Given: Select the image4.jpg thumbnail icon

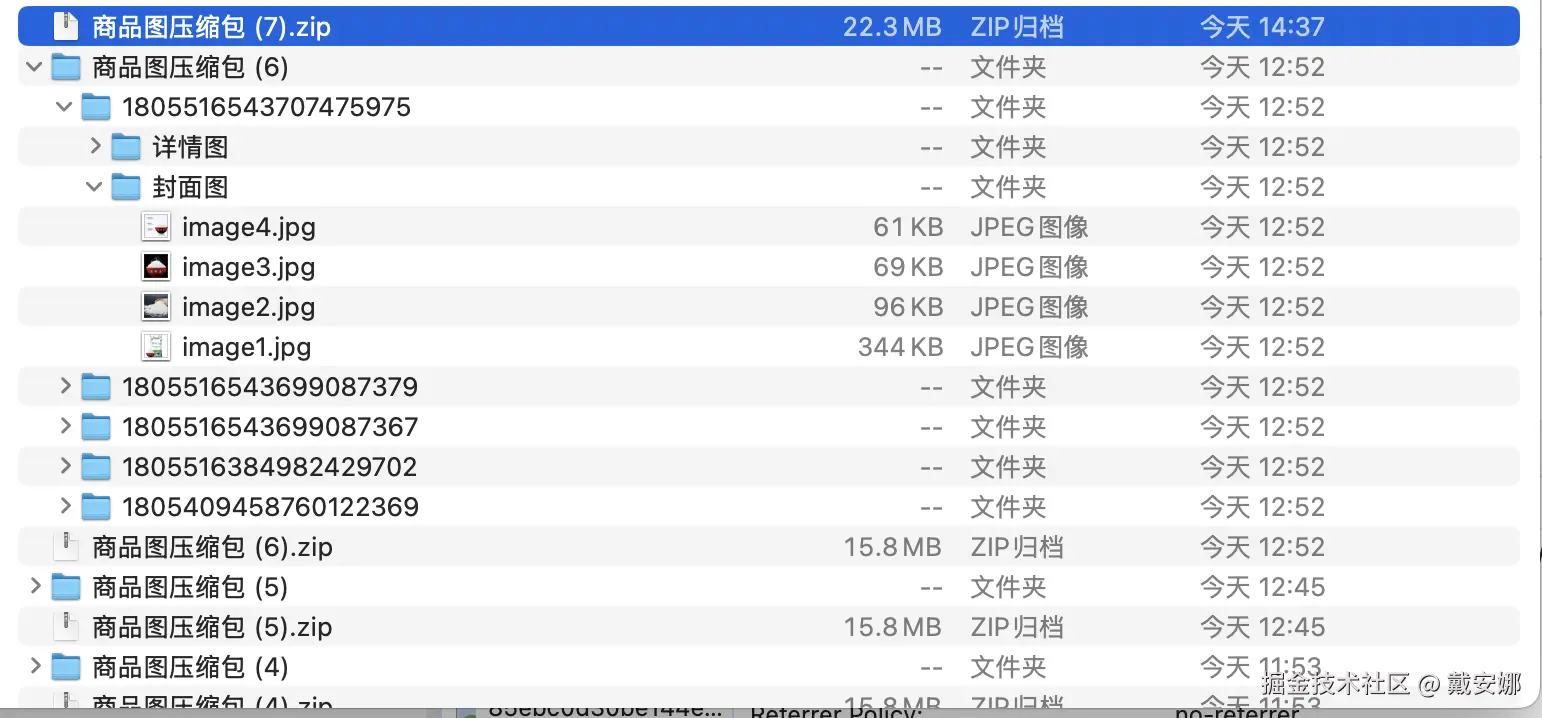Looking at the screenshot, I should coord(156,227).
